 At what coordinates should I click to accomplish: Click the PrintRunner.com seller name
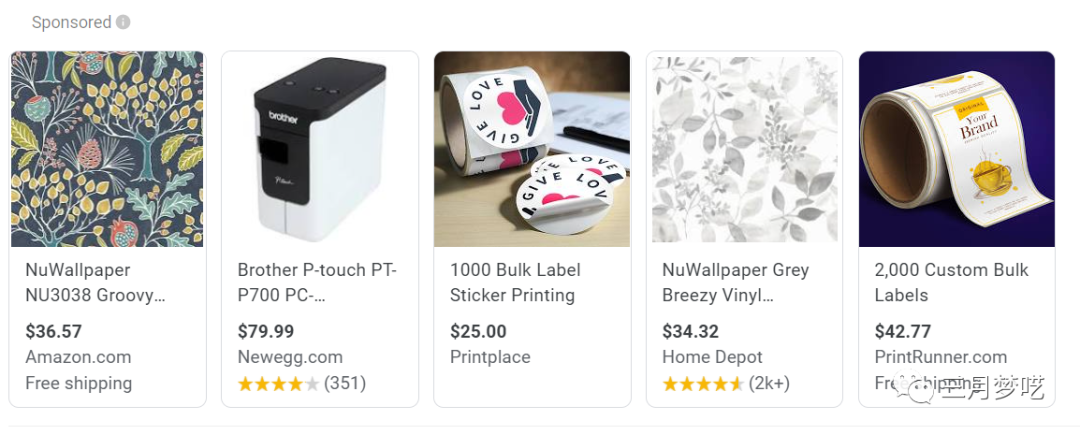click(940, 357)
